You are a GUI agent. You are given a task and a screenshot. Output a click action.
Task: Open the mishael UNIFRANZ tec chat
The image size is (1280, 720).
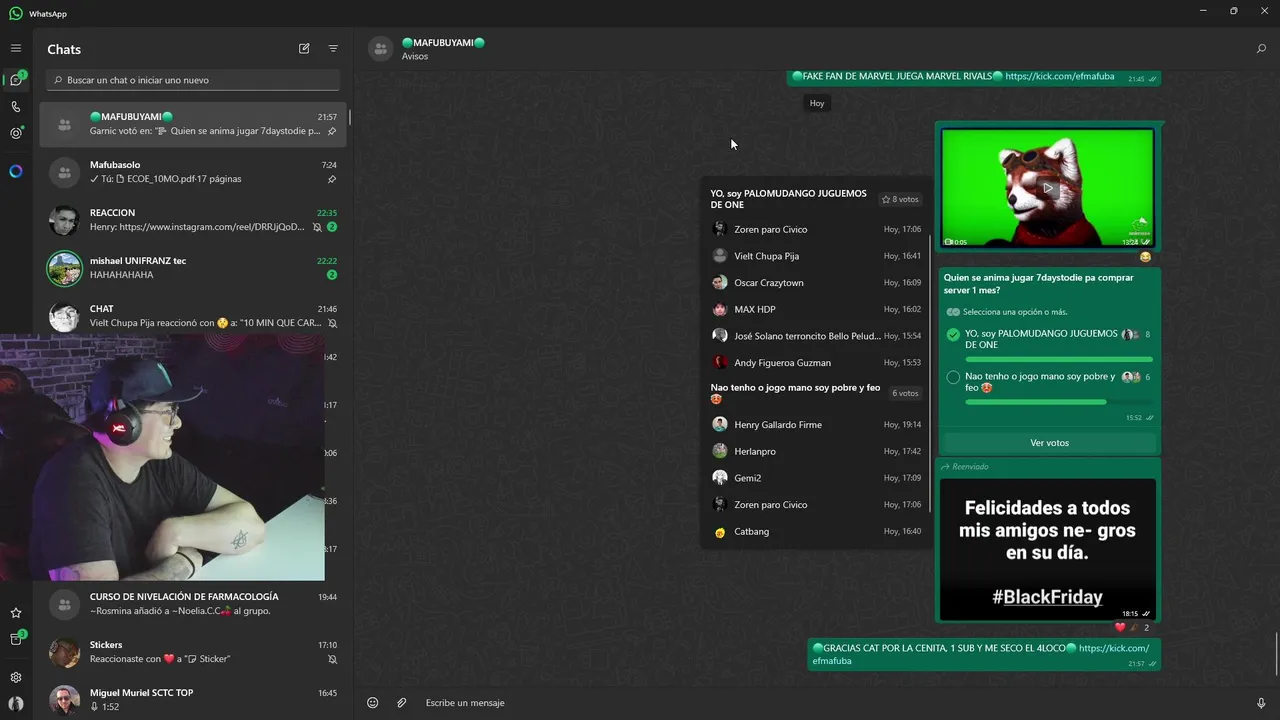[193, 268]
